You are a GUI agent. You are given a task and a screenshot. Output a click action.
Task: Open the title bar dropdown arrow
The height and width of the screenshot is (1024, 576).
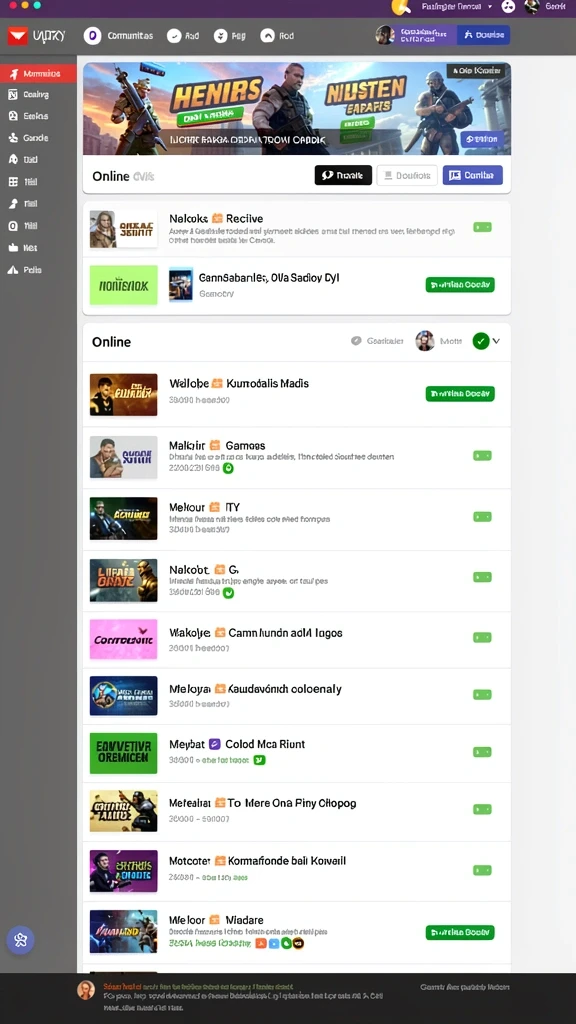pyautogui.click(x=490, y=7)
